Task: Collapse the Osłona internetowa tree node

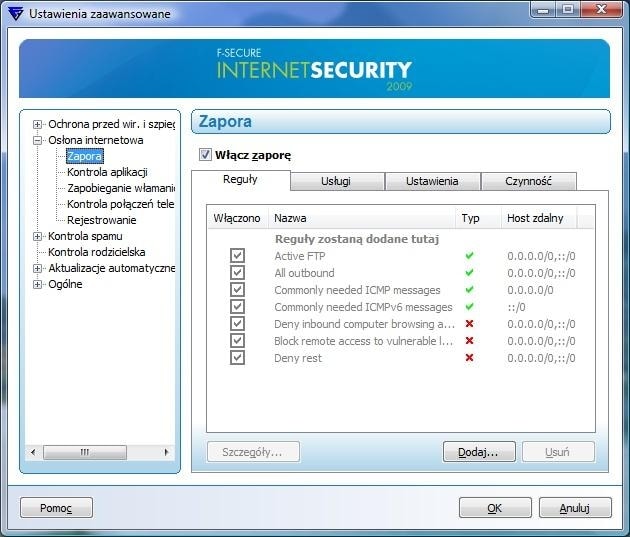Action: click(x=38, y=141)
